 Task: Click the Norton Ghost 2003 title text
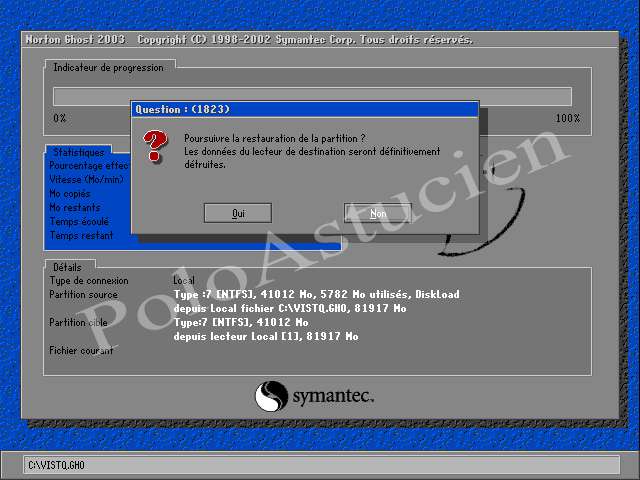(75, 40)
